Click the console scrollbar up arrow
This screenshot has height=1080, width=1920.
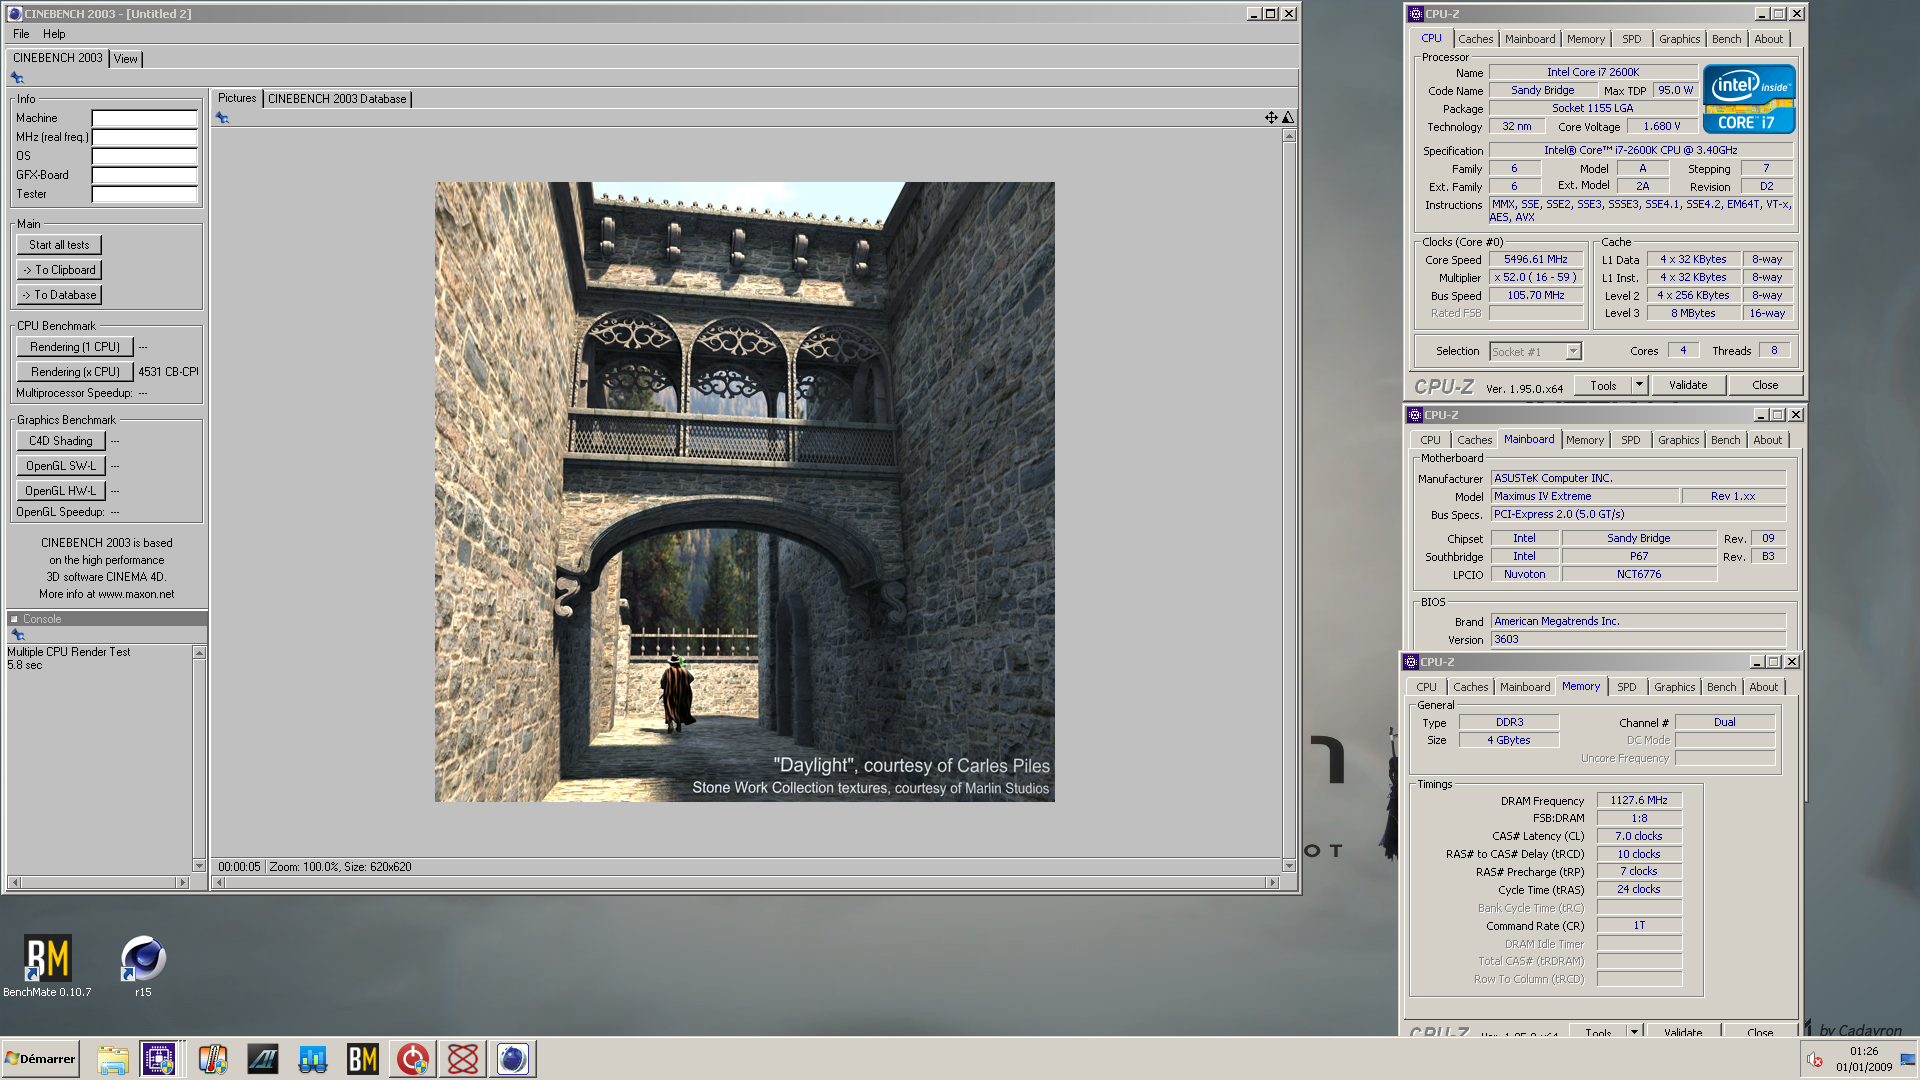coord(199,653)
